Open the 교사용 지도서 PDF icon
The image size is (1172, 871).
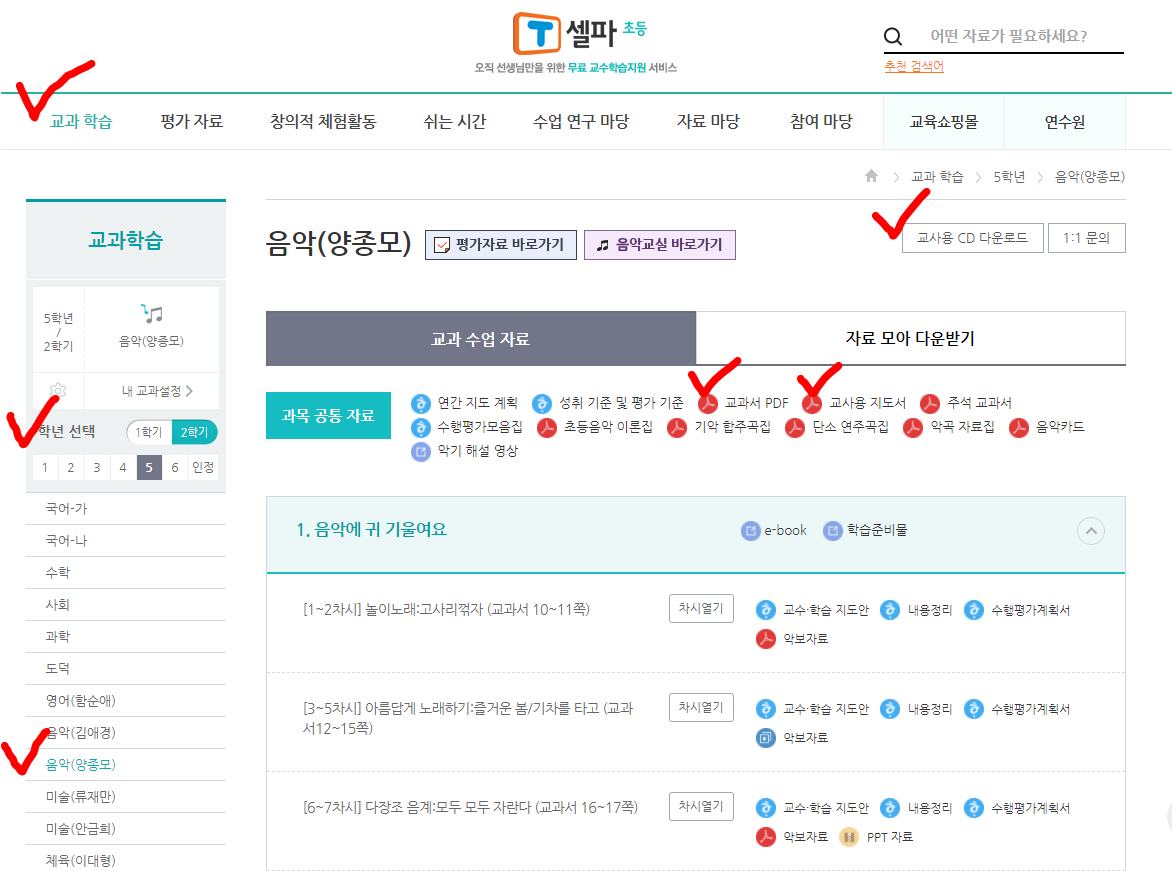[x=812, y=404]
